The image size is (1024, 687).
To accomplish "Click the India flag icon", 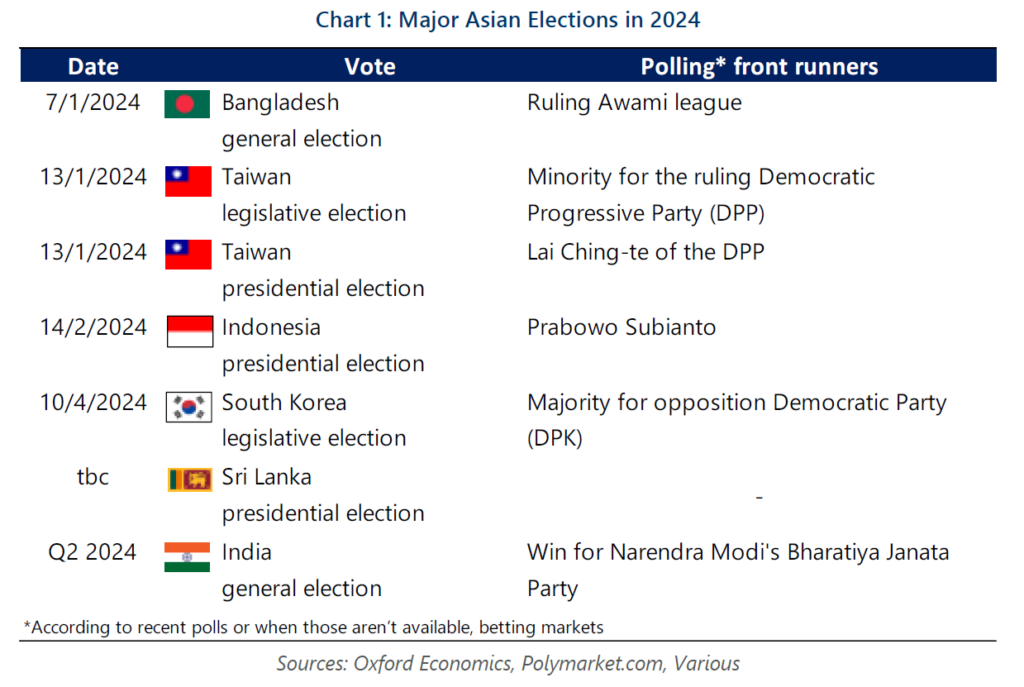I will (x=187, y=557).
